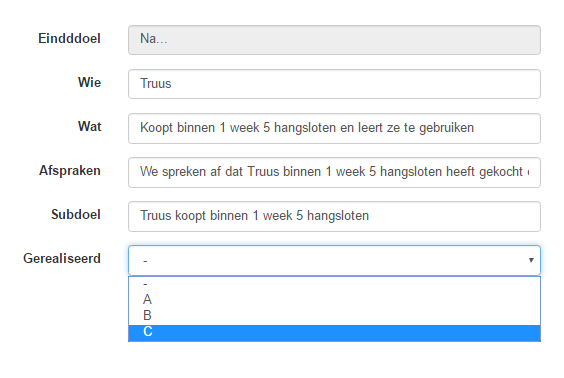Open the Gerealiseerd dropdown arrow
The image size is (564, 378).
531,260
